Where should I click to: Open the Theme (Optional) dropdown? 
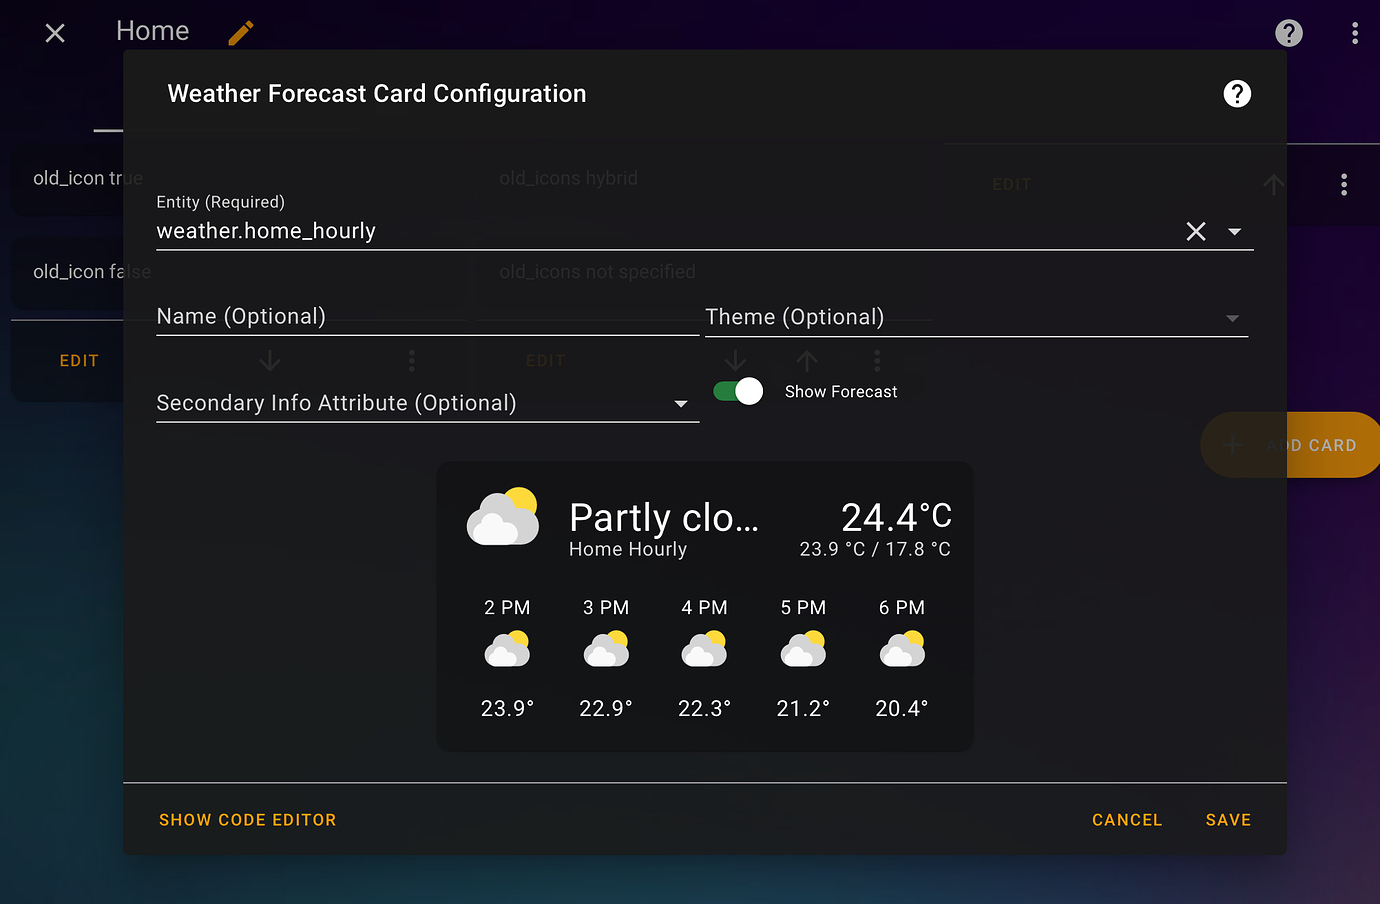point(1231,317)
